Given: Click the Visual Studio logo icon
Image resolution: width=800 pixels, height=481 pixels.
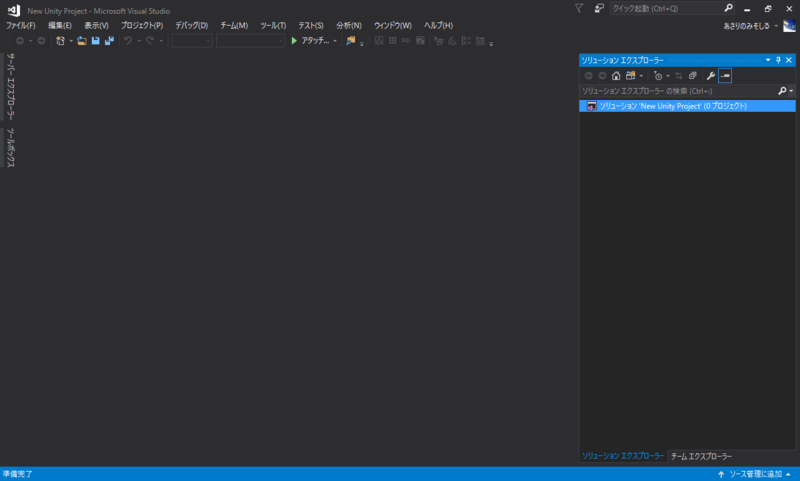Looking at the screenshot, I should [14, 10].
